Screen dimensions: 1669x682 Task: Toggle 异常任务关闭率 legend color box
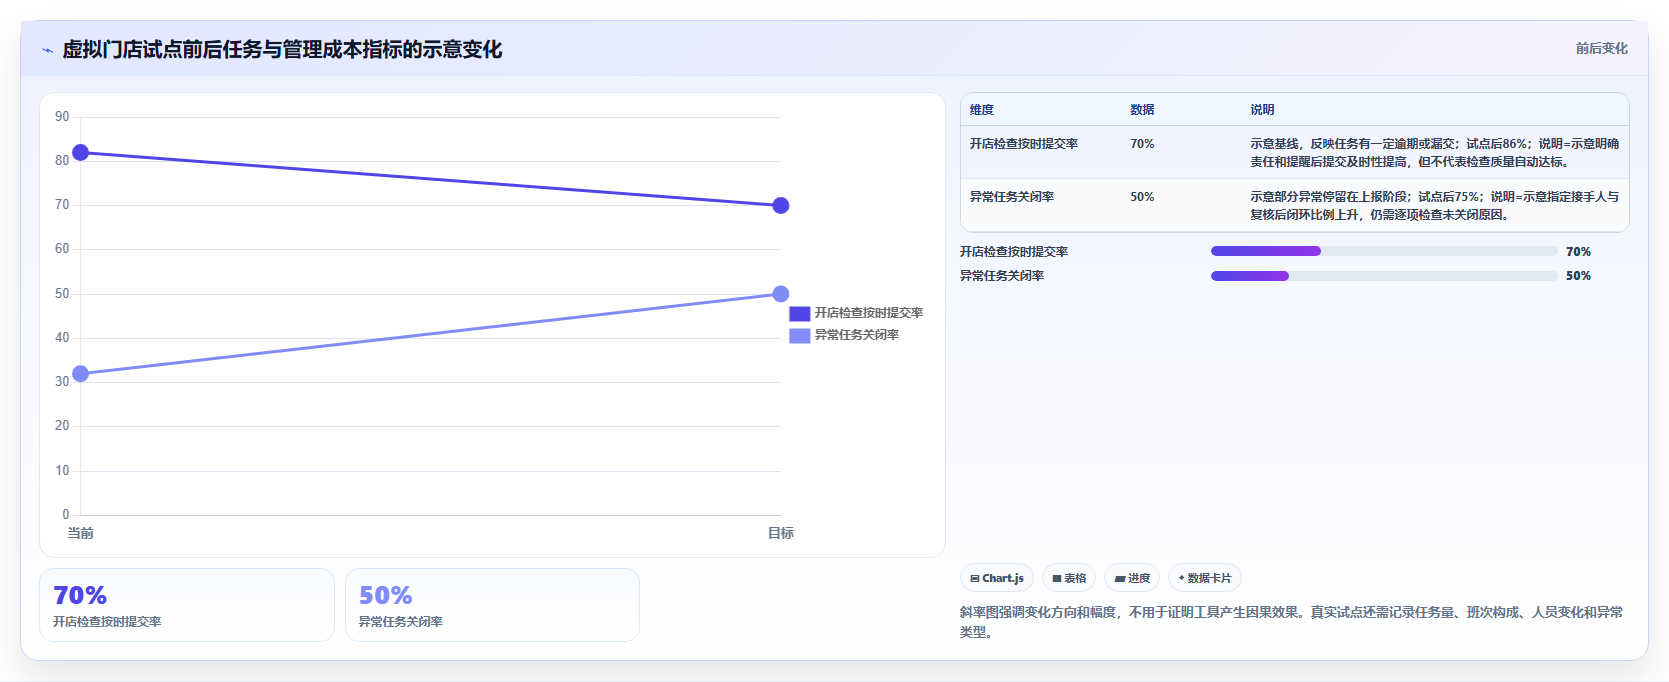click(x=799, y=335)
